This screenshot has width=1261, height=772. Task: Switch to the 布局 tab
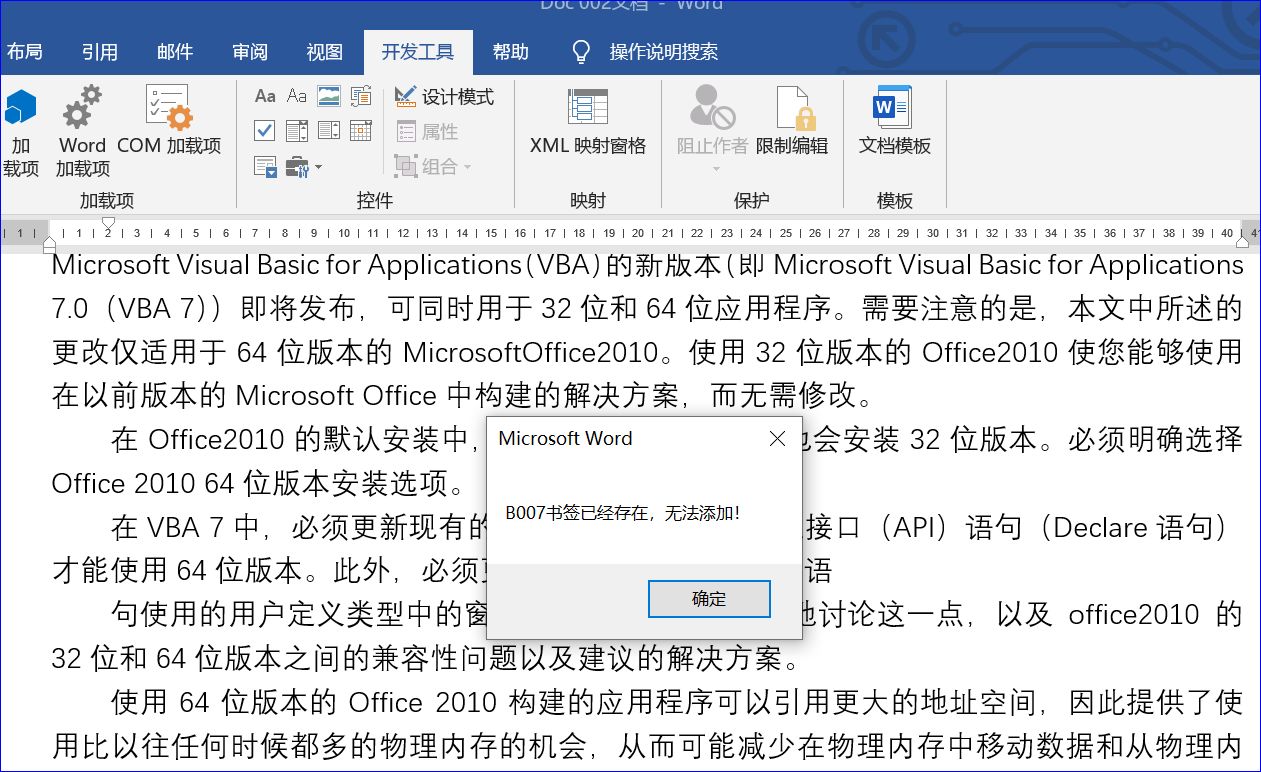click(24, 52)
